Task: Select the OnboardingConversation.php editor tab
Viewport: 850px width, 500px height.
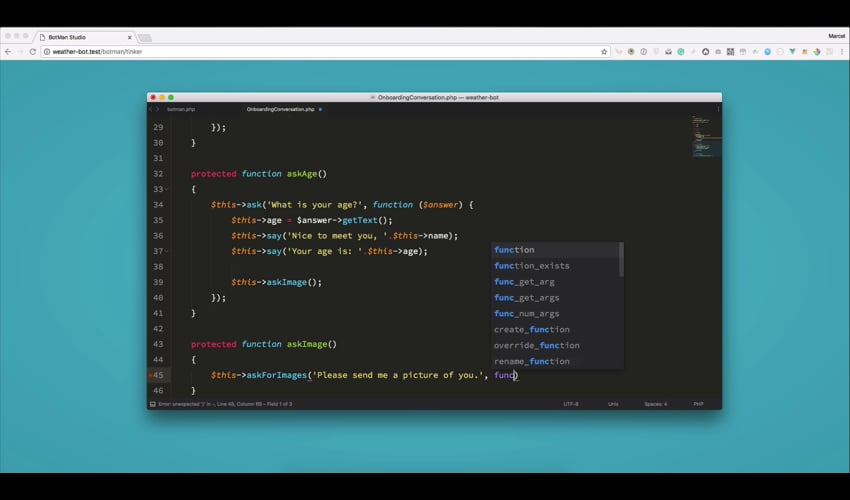Action: 280,109
